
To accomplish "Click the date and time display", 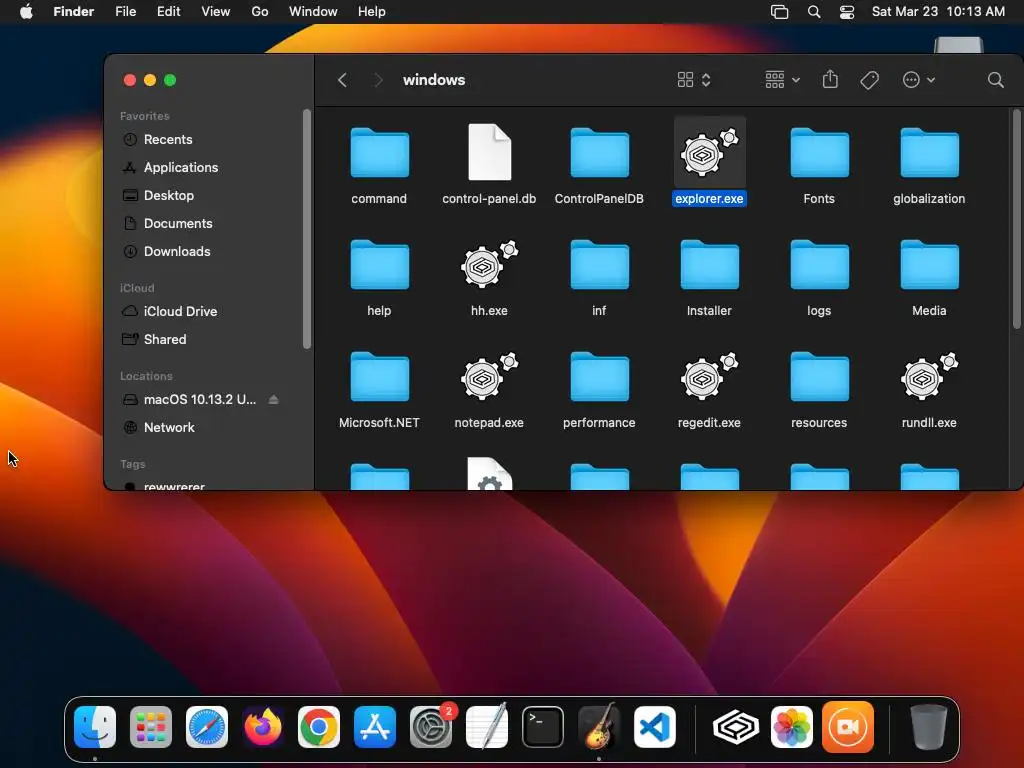I will click(938, 12).
